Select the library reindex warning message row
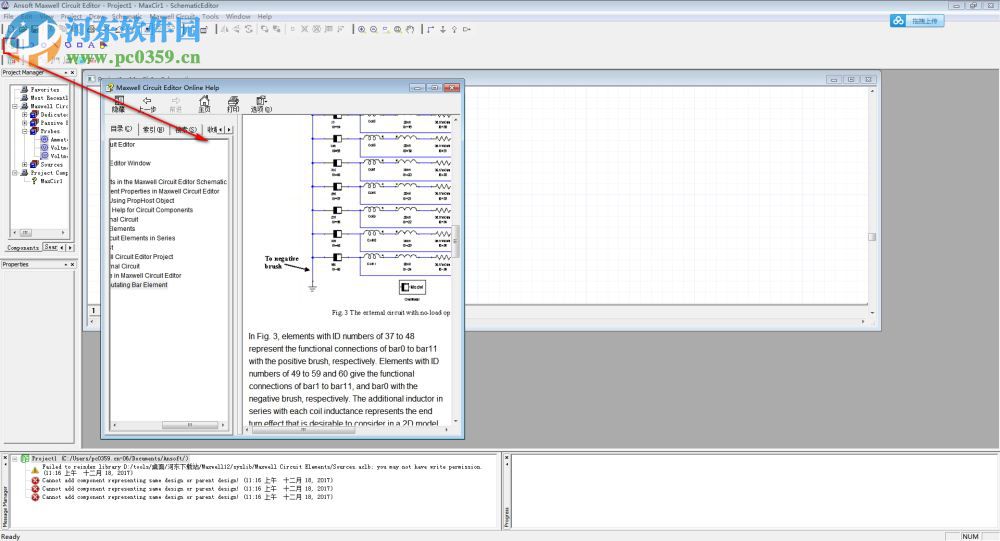Viewport: 1000px width, 541px height. click(x=261, y=470)
